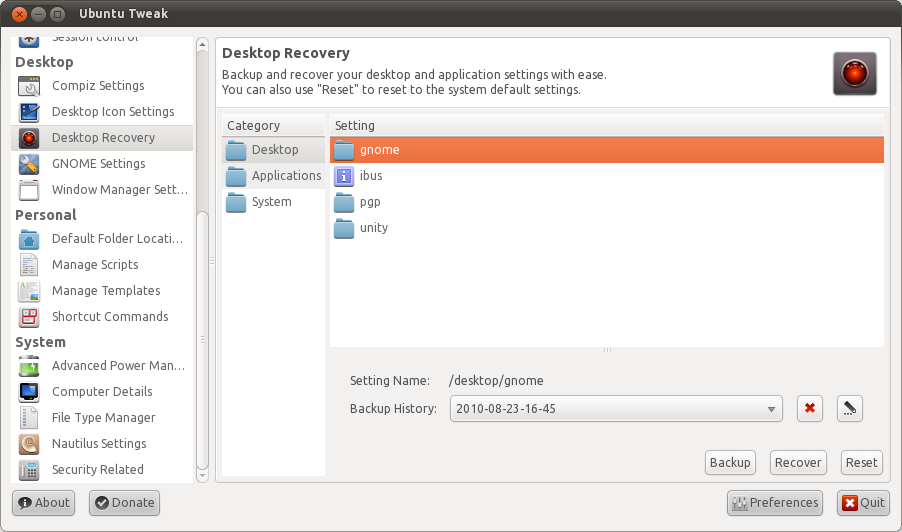The height and width of the screenshot is (532, 902).
Task: Click the Advanced Power Management battery icon
Action: (x=29, y=366)
